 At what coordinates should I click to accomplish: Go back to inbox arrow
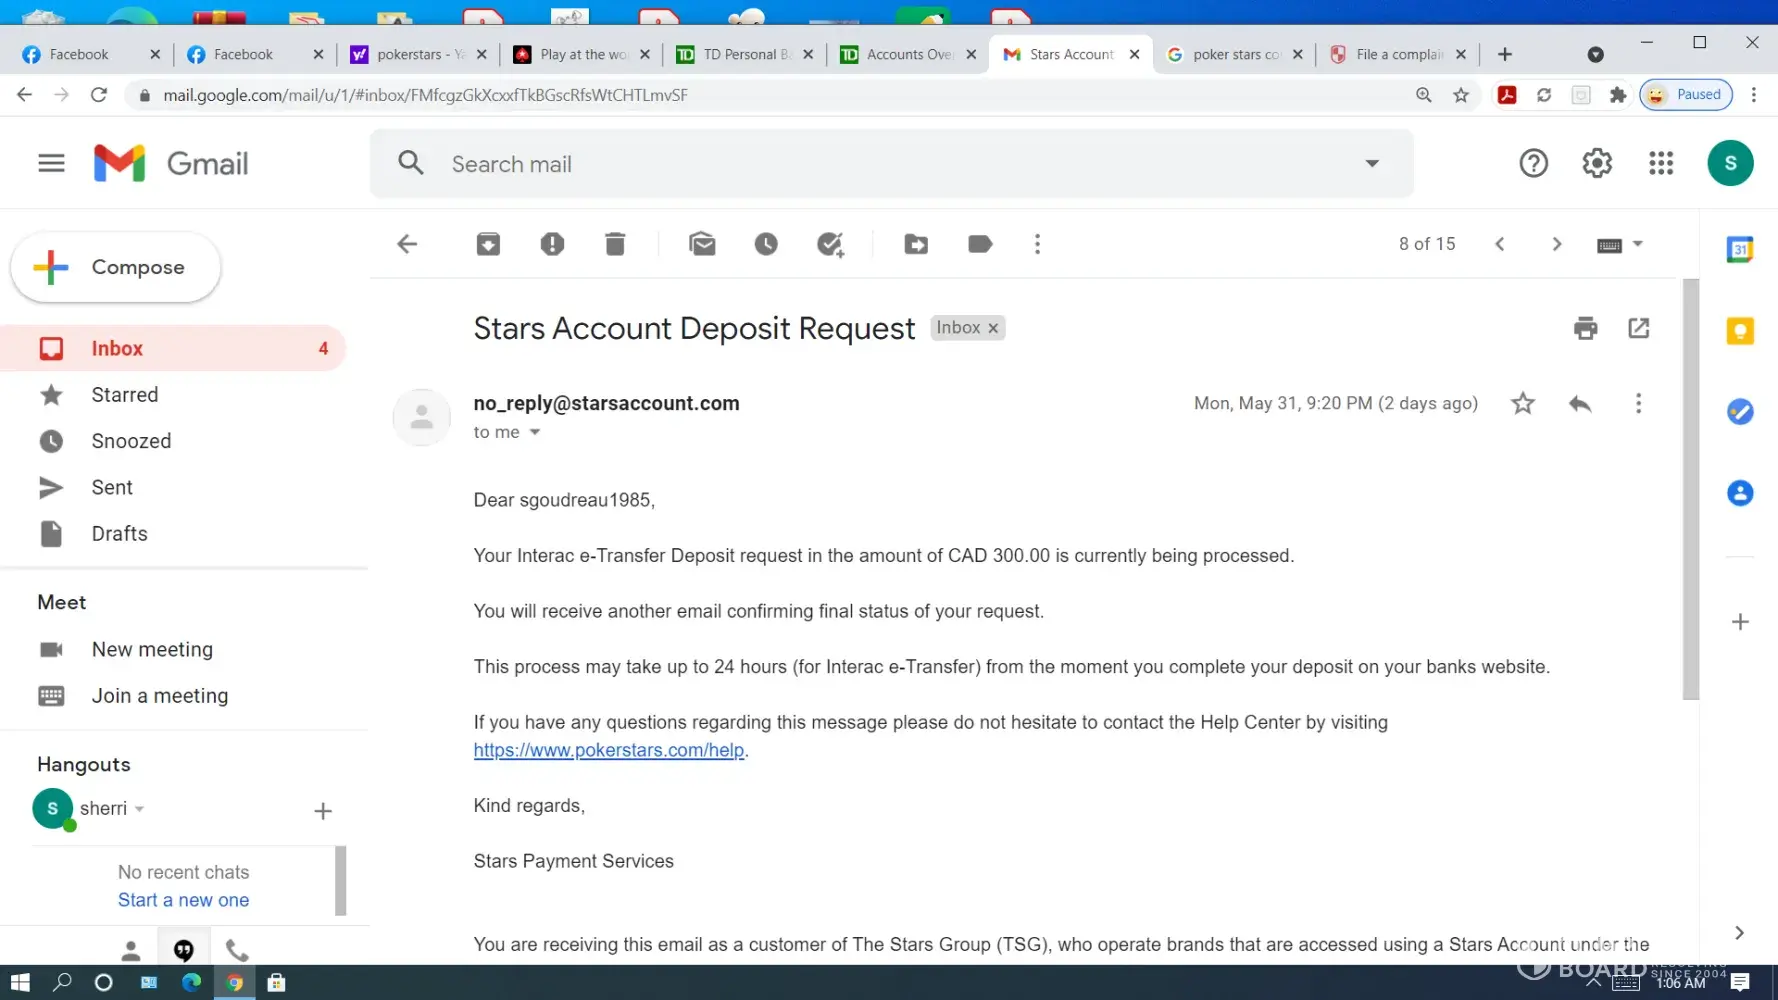click(x=407, y=244)
